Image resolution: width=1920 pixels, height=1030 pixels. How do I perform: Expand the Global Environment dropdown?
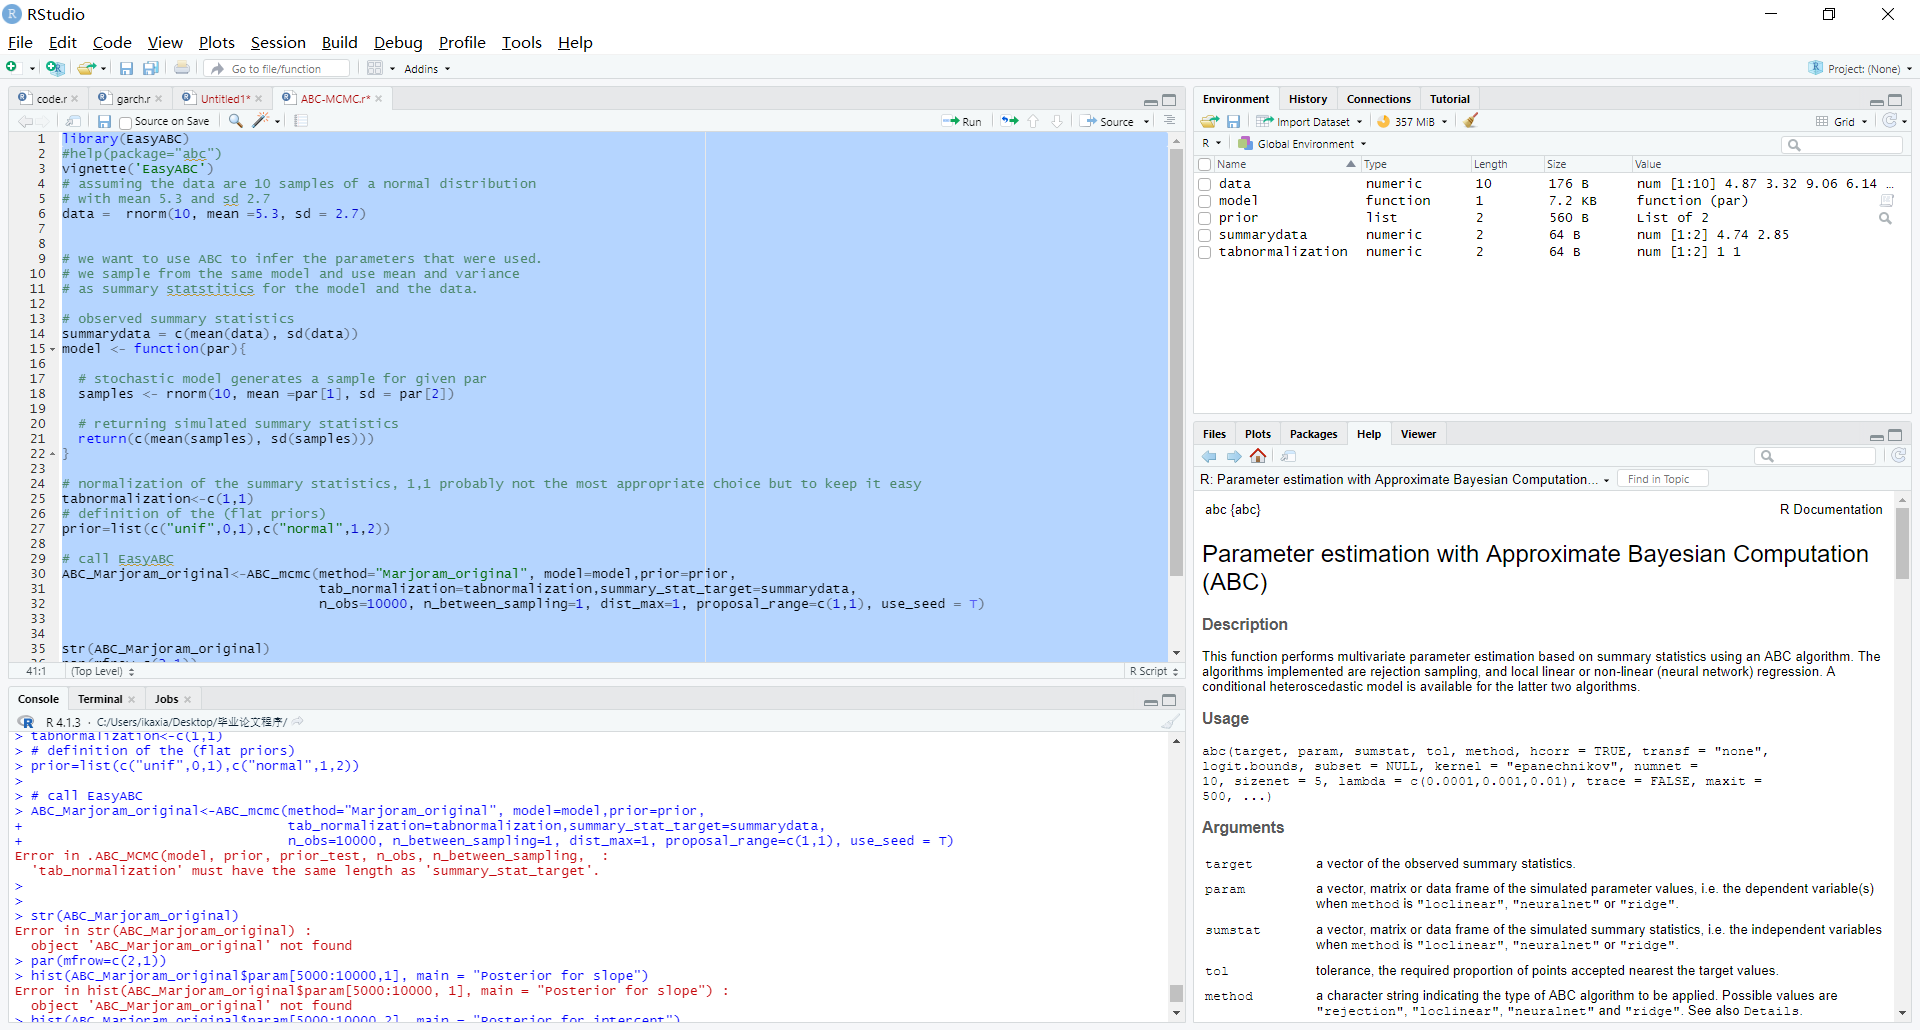tap(1304, 144)
